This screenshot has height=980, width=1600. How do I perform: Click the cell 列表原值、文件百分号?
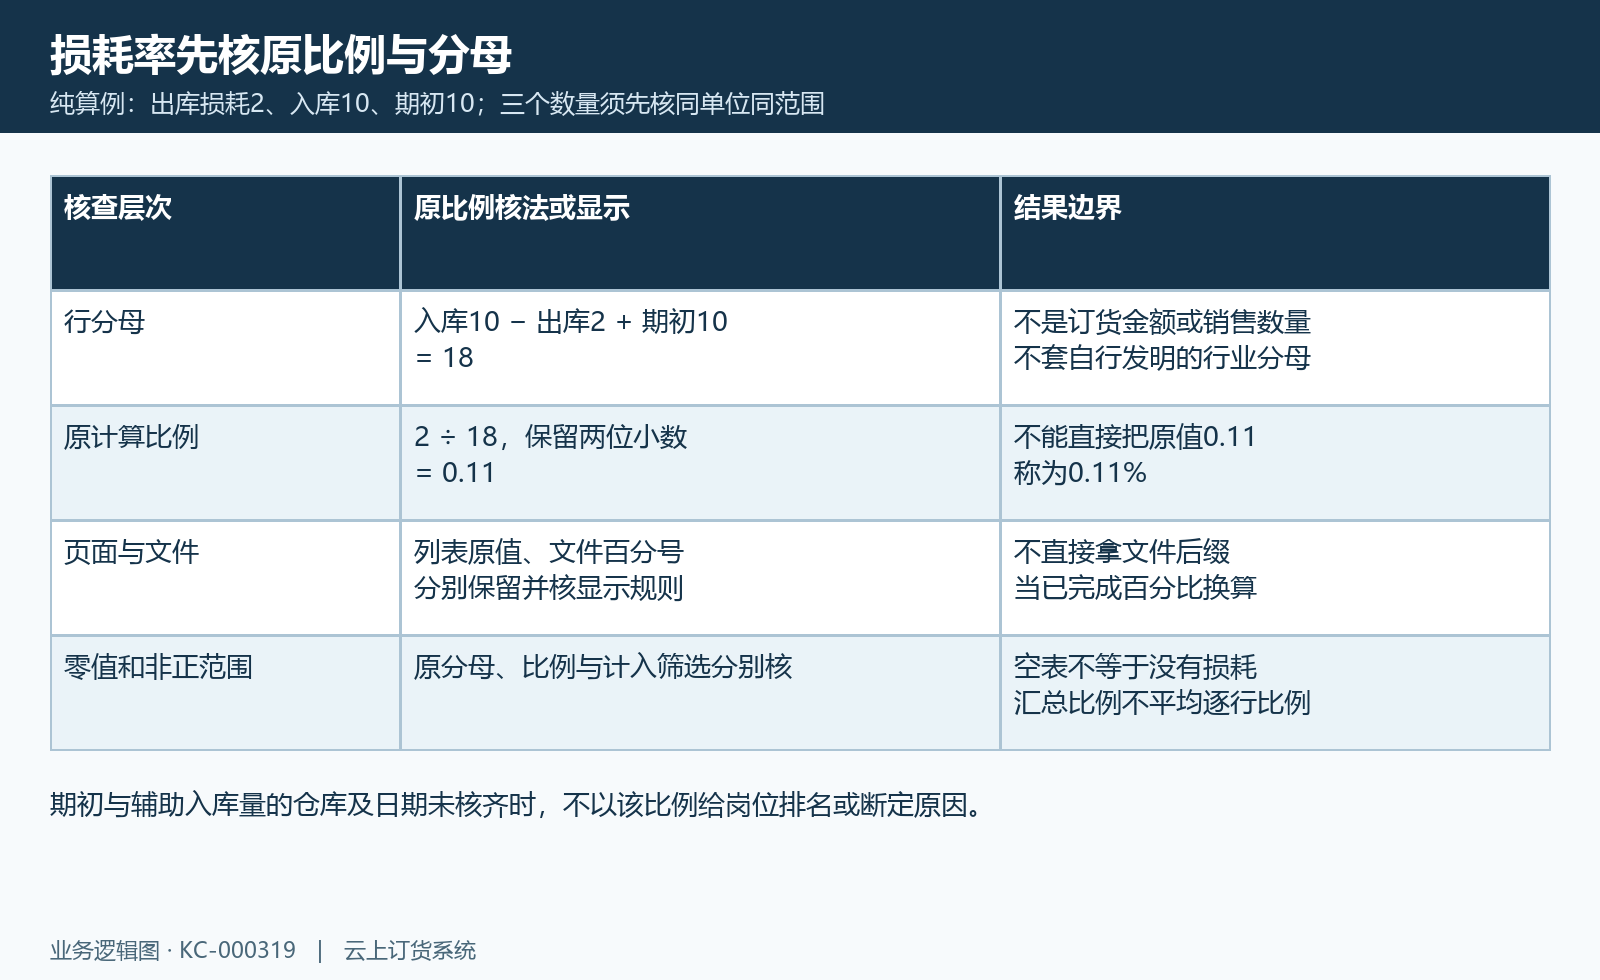click(x=700, y=578)
